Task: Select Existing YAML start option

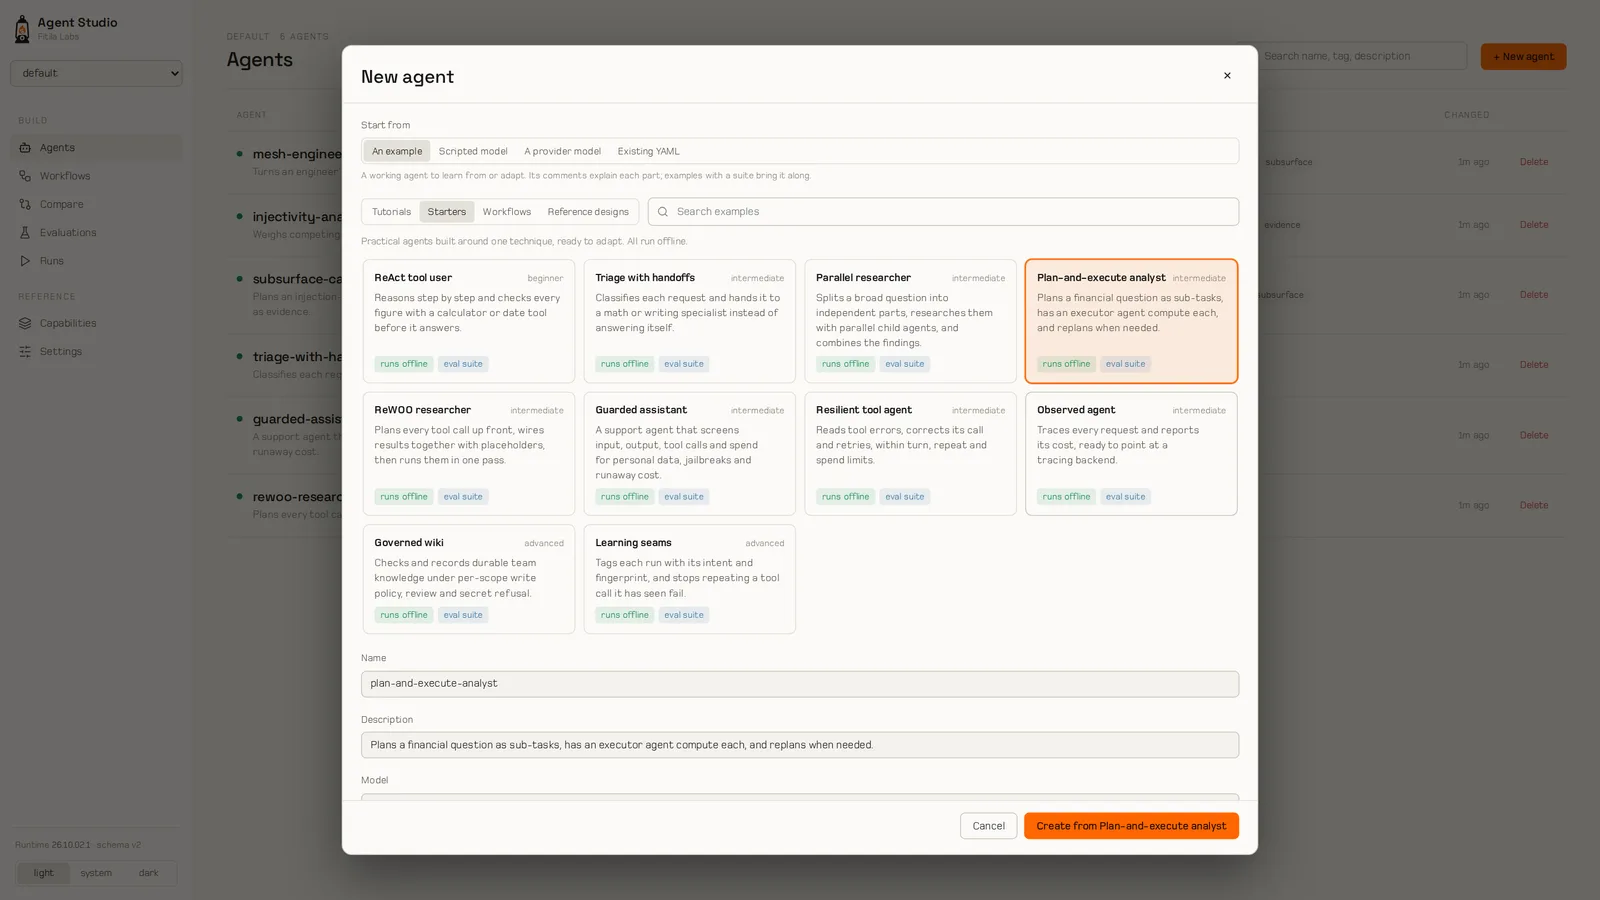Action: click(x=648, y=151)
